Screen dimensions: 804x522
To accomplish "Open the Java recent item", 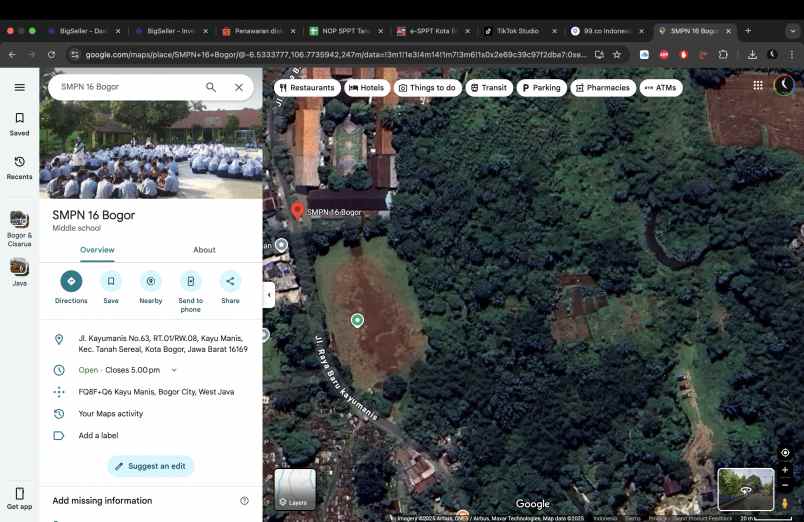I will [19, 272].
